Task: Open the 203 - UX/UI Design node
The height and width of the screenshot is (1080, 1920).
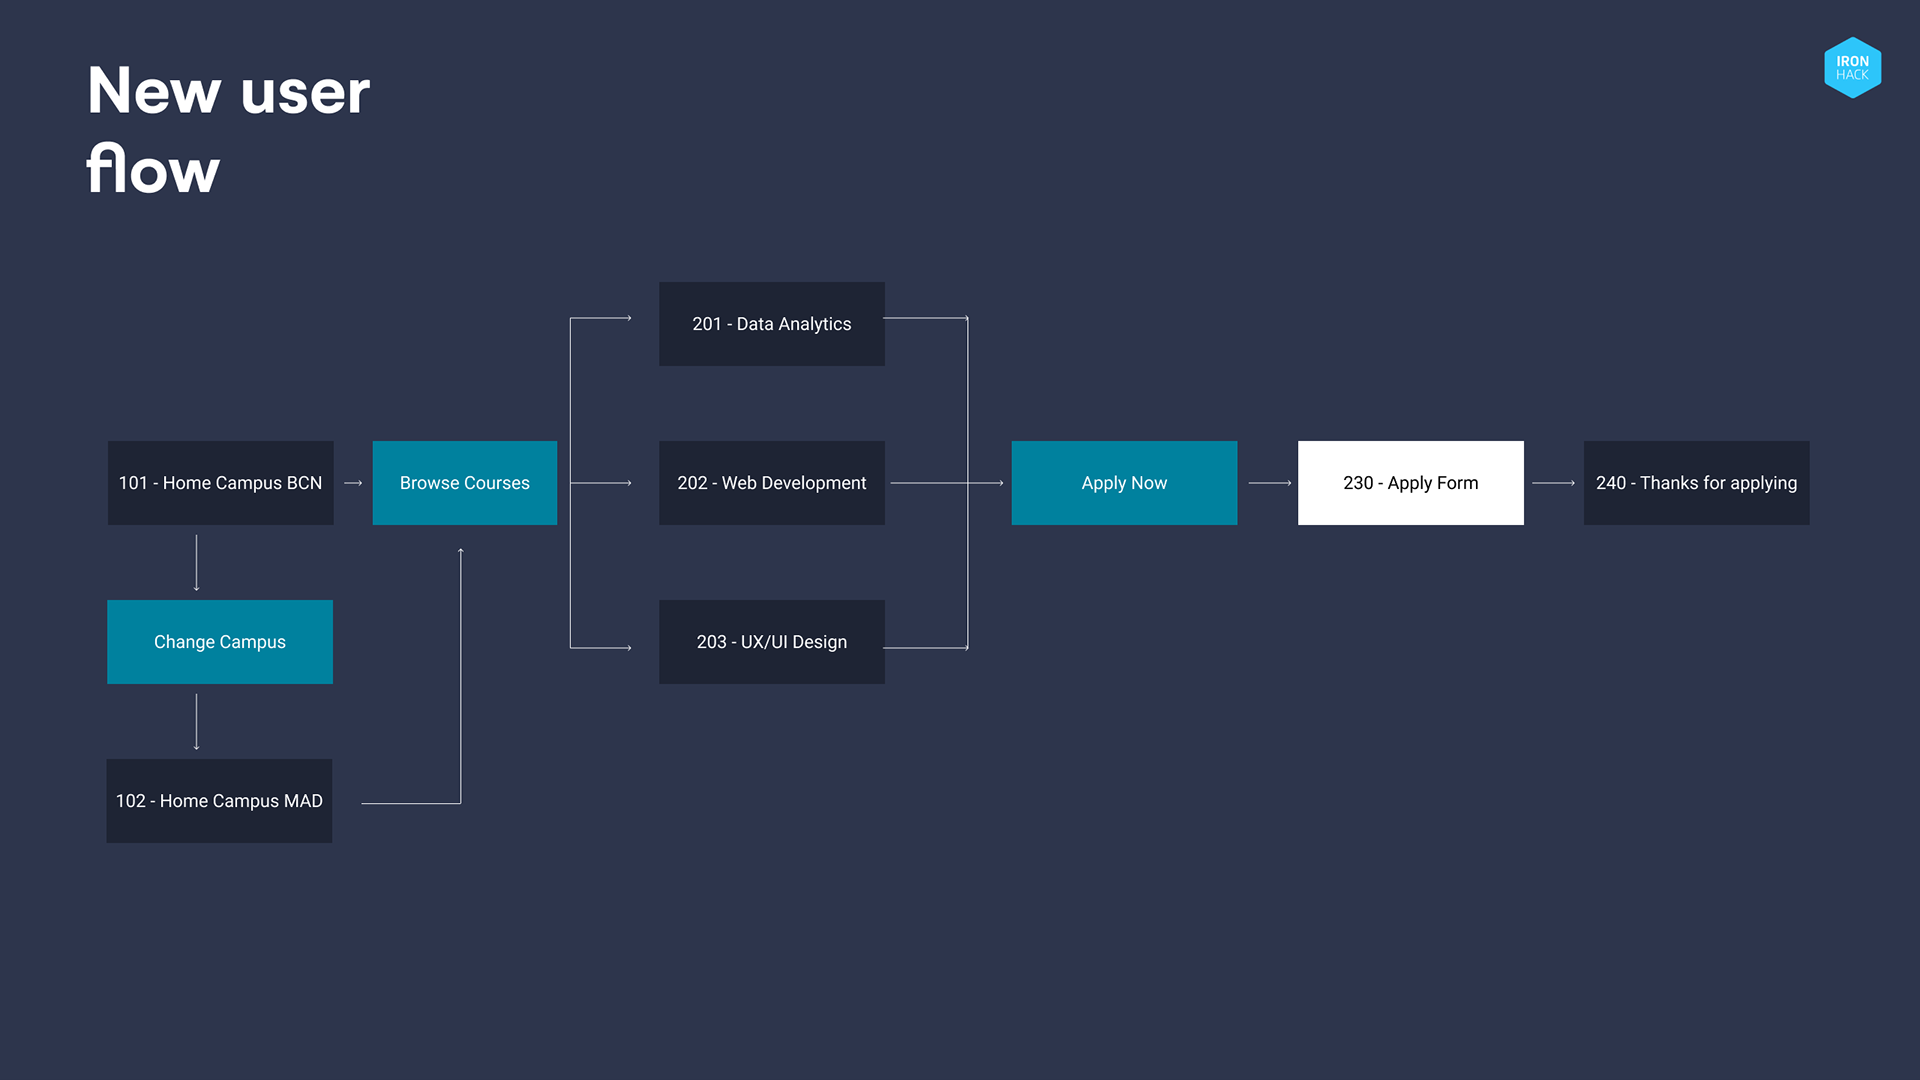Action: [x=771, y=642]
